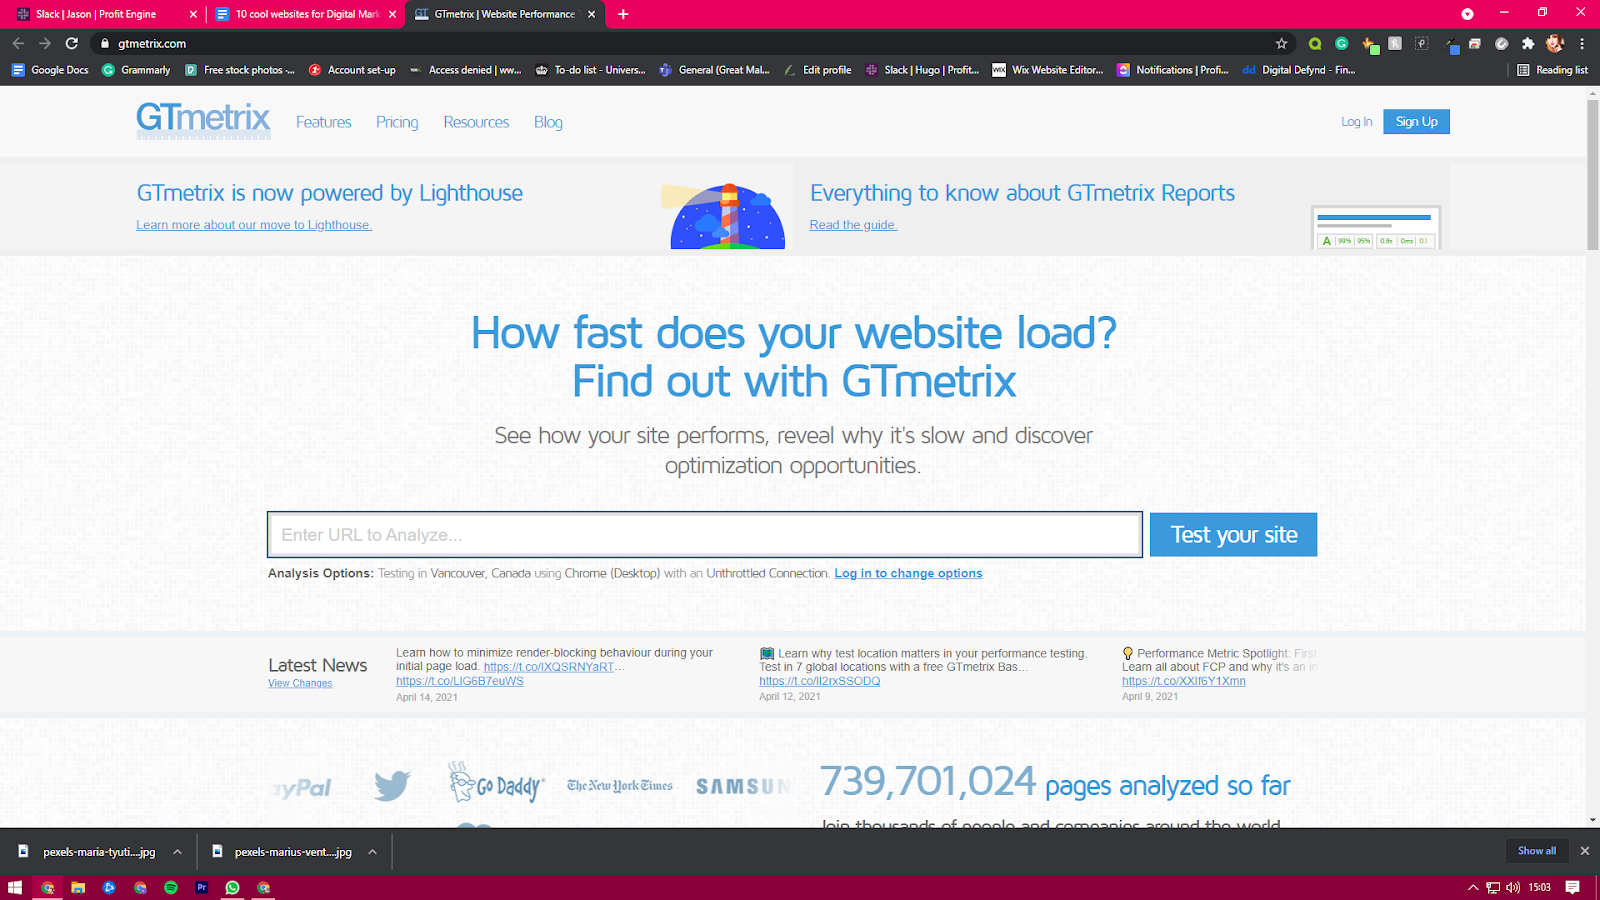This screenshot has width=1600, height=900.
Task: Click the Test your site button
Action: (x=1233, y=534)
